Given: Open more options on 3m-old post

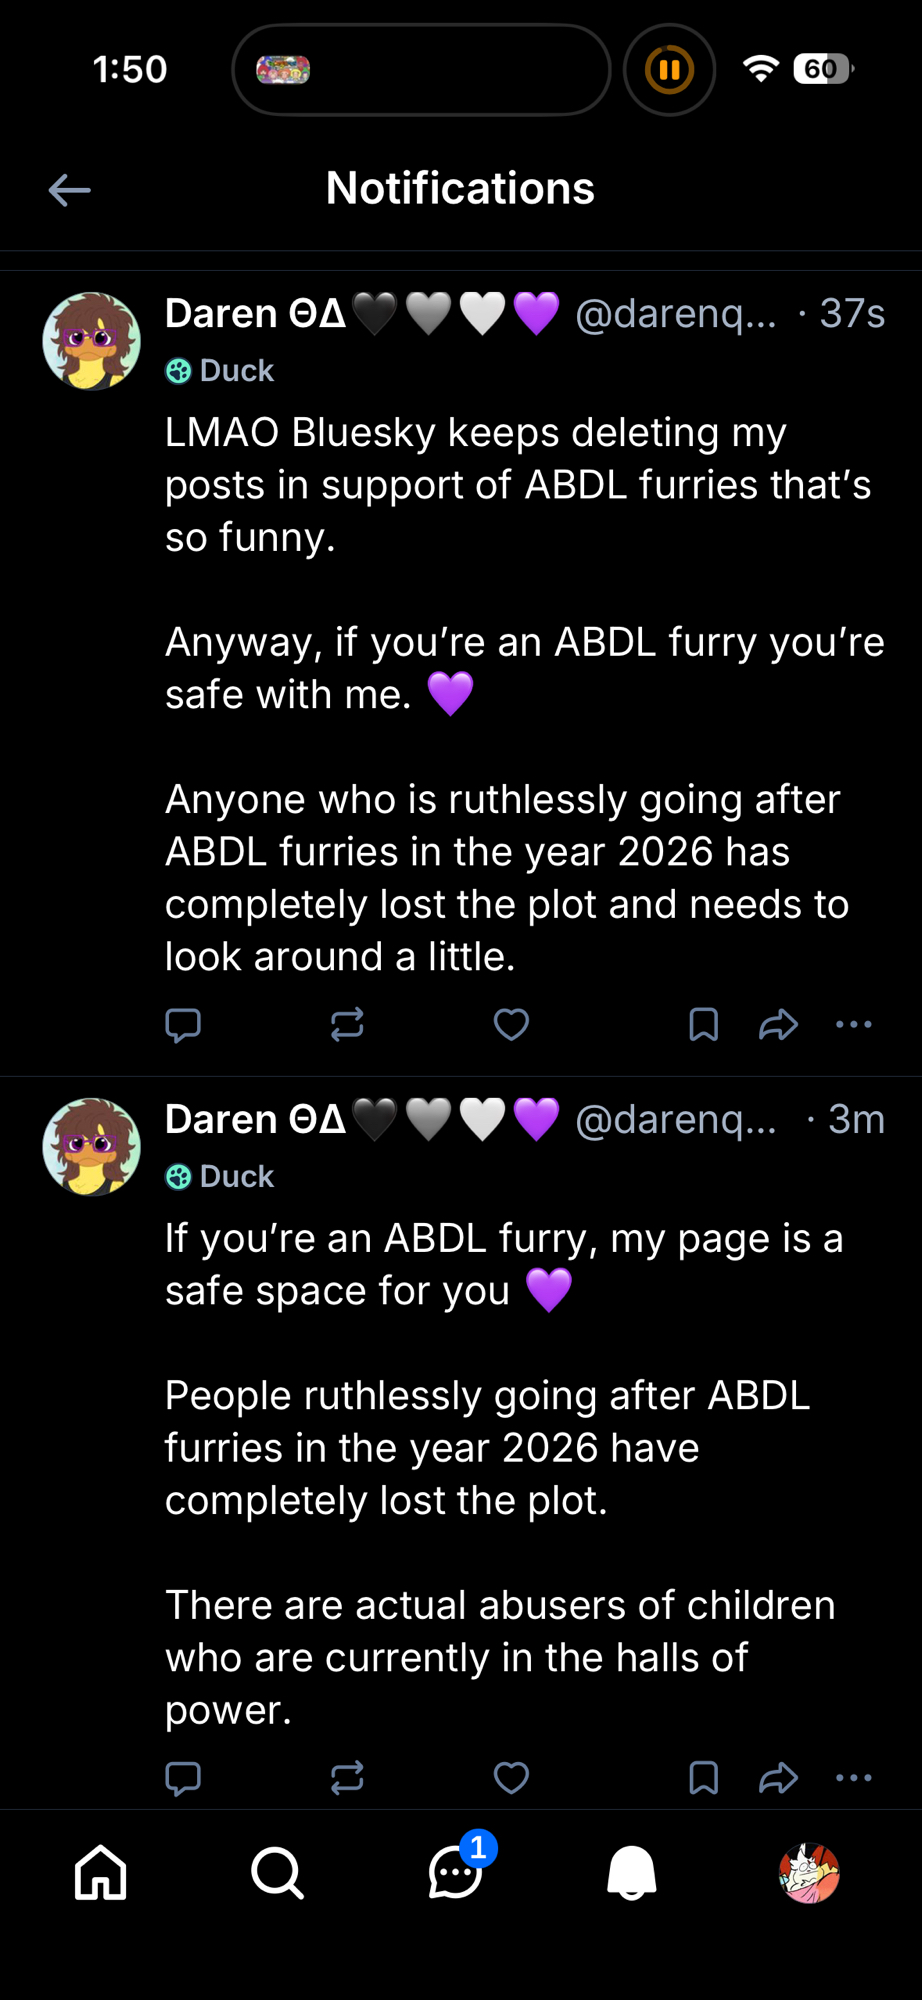Looking at the screenshot, I should pos(853,1778).
